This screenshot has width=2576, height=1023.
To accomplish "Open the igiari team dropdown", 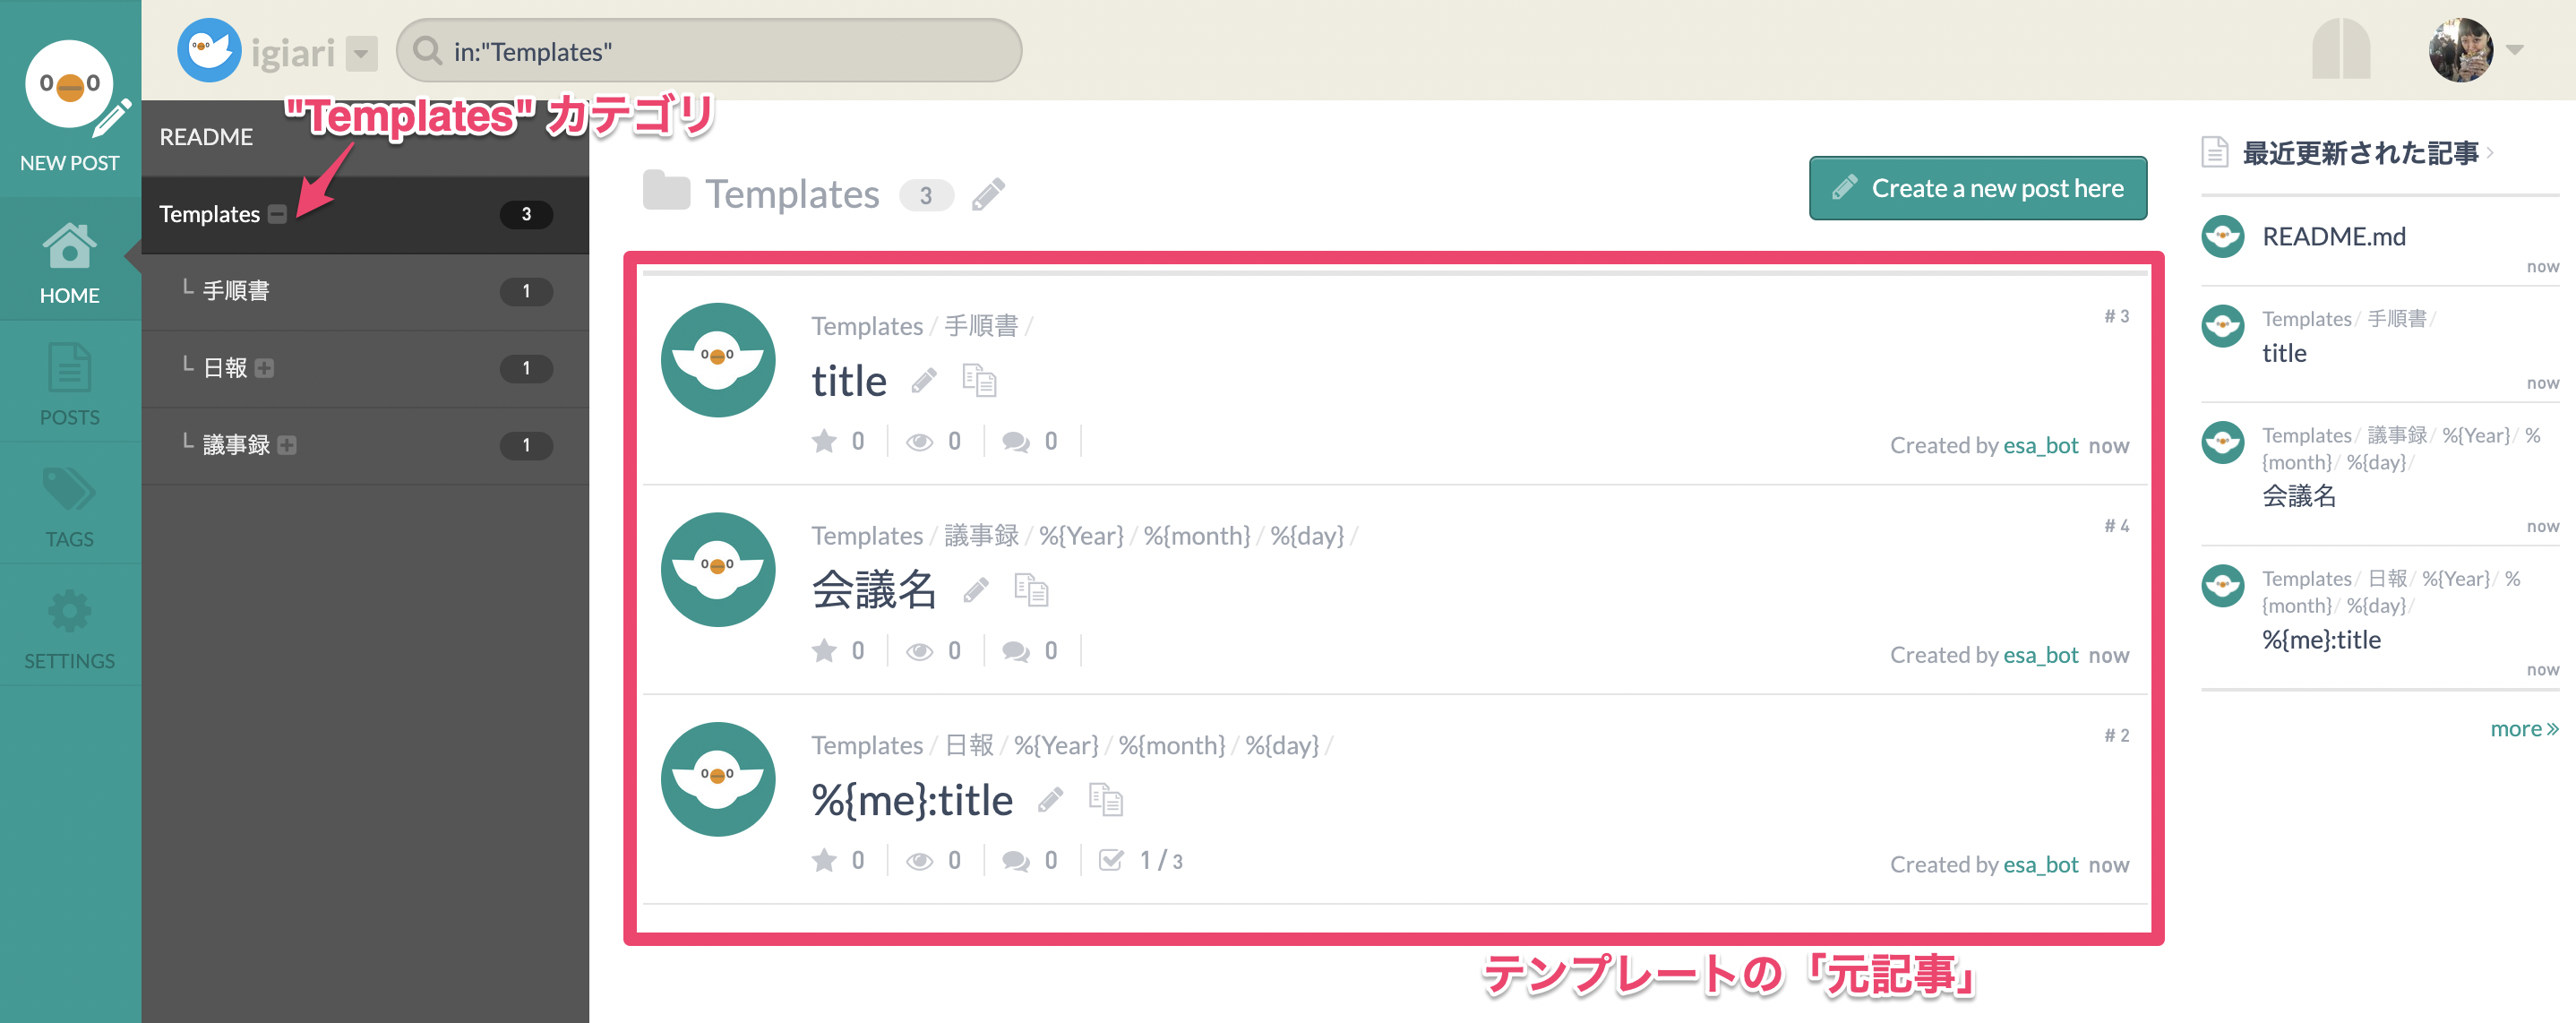I will [362, 53].
